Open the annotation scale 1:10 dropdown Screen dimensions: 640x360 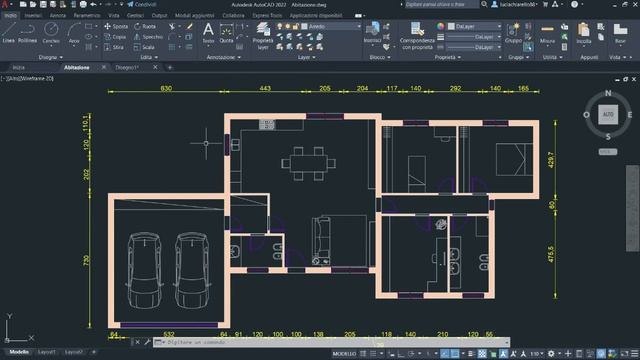[537, 354]
